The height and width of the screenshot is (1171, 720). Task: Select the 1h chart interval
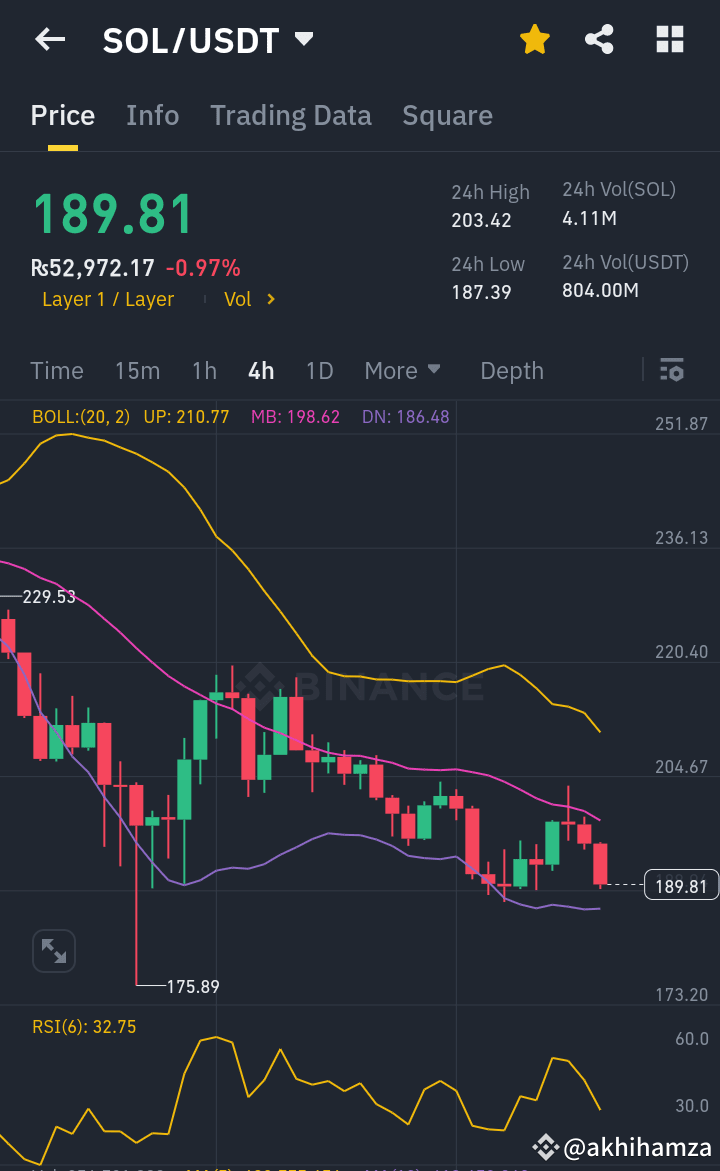point(204,371)
